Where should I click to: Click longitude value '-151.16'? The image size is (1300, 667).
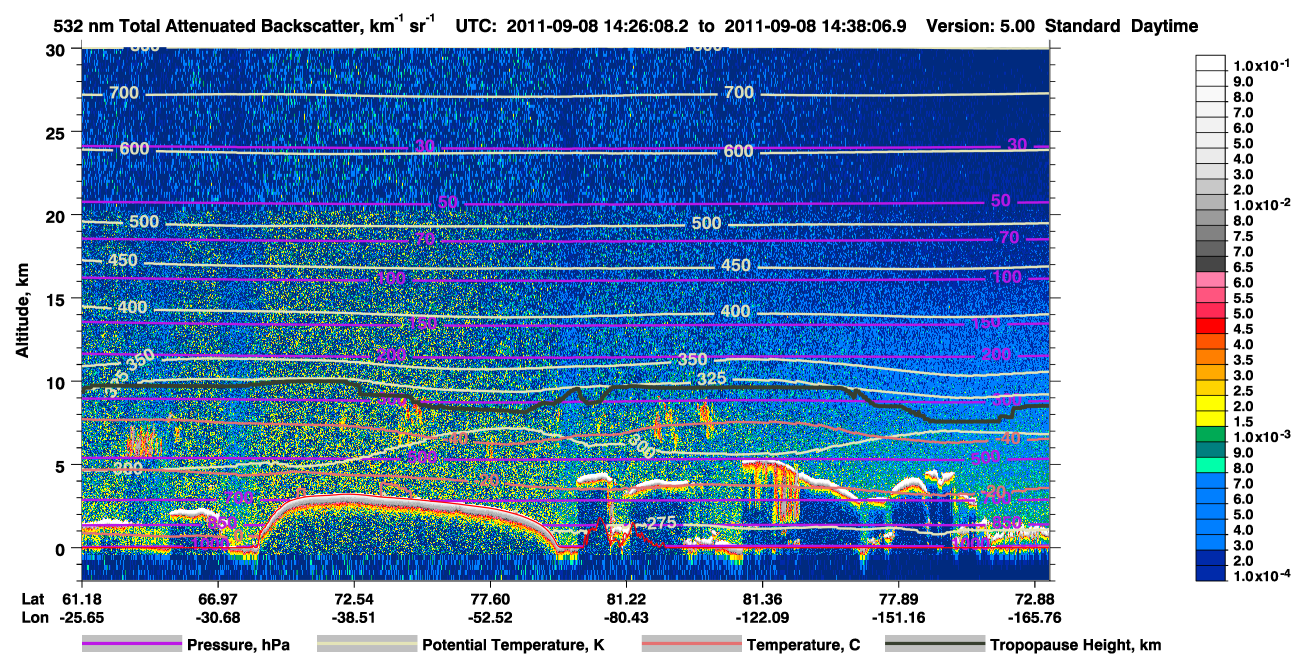[x=898, y=617]
